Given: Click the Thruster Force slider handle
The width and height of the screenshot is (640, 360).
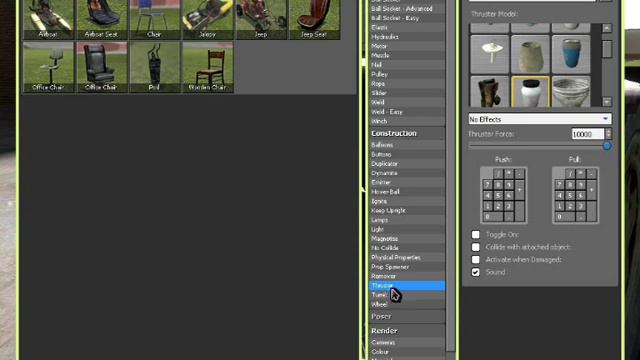Looking at the screenshot, I should coord(607,146).
